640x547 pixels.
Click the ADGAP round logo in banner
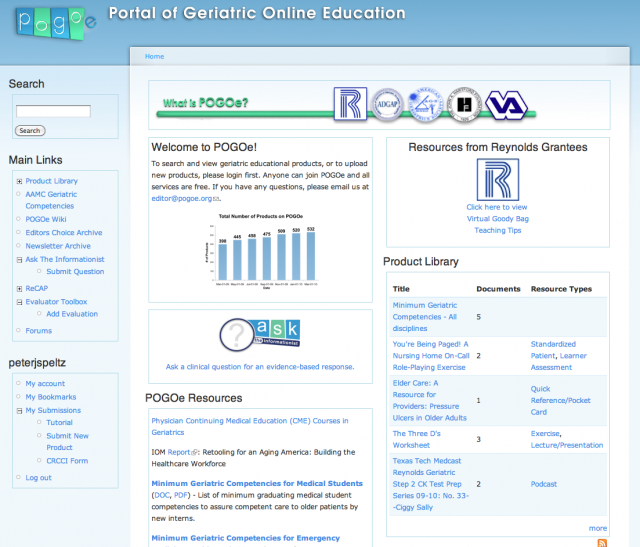(x=386, y=104)
